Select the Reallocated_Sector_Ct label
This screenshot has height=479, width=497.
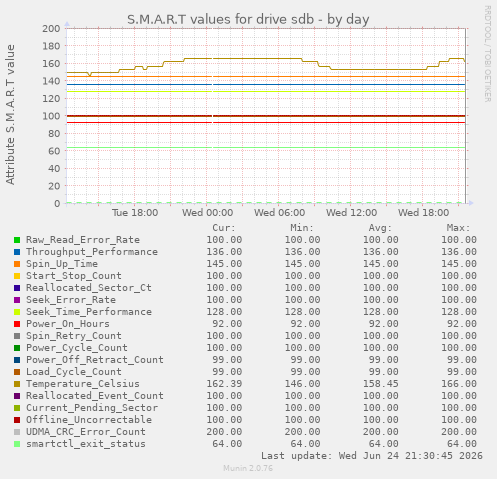(89, 288)
